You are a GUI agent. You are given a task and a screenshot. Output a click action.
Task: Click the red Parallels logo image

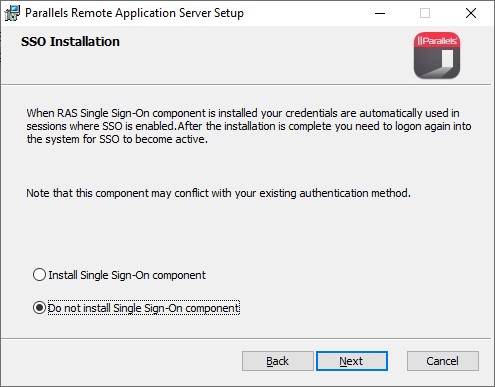437,55
